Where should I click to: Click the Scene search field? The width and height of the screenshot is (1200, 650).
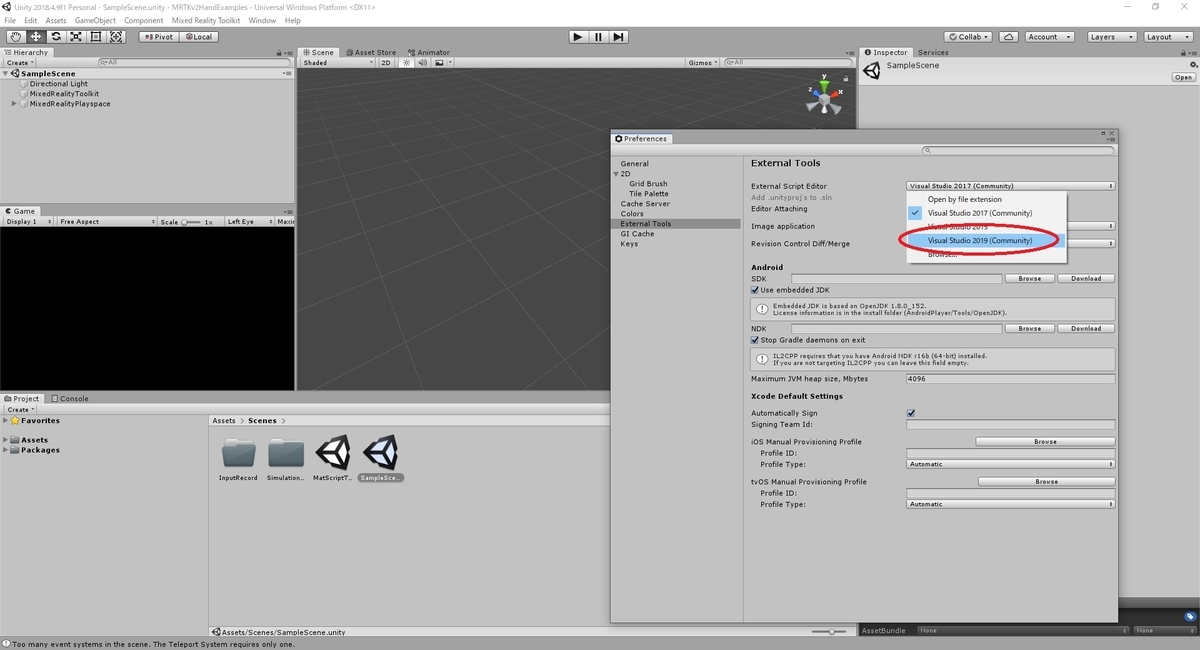(x=788, y=62)
